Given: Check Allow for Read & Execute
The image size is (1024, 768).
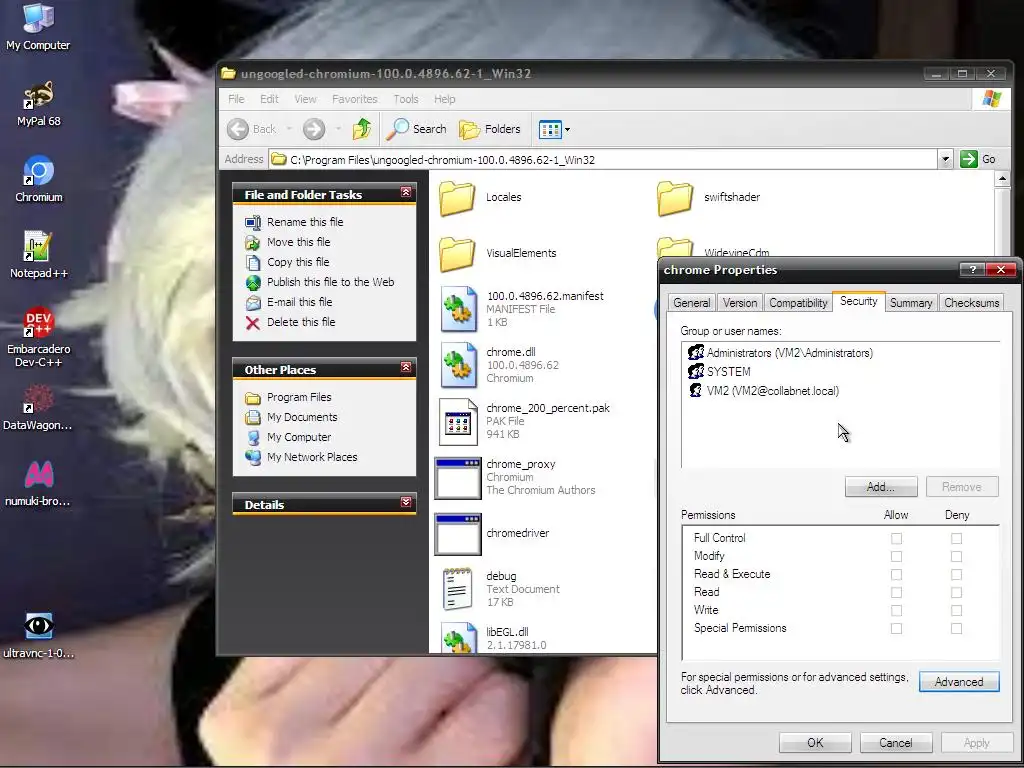Looking at the screenshot, I should click(x=896, y=575).
